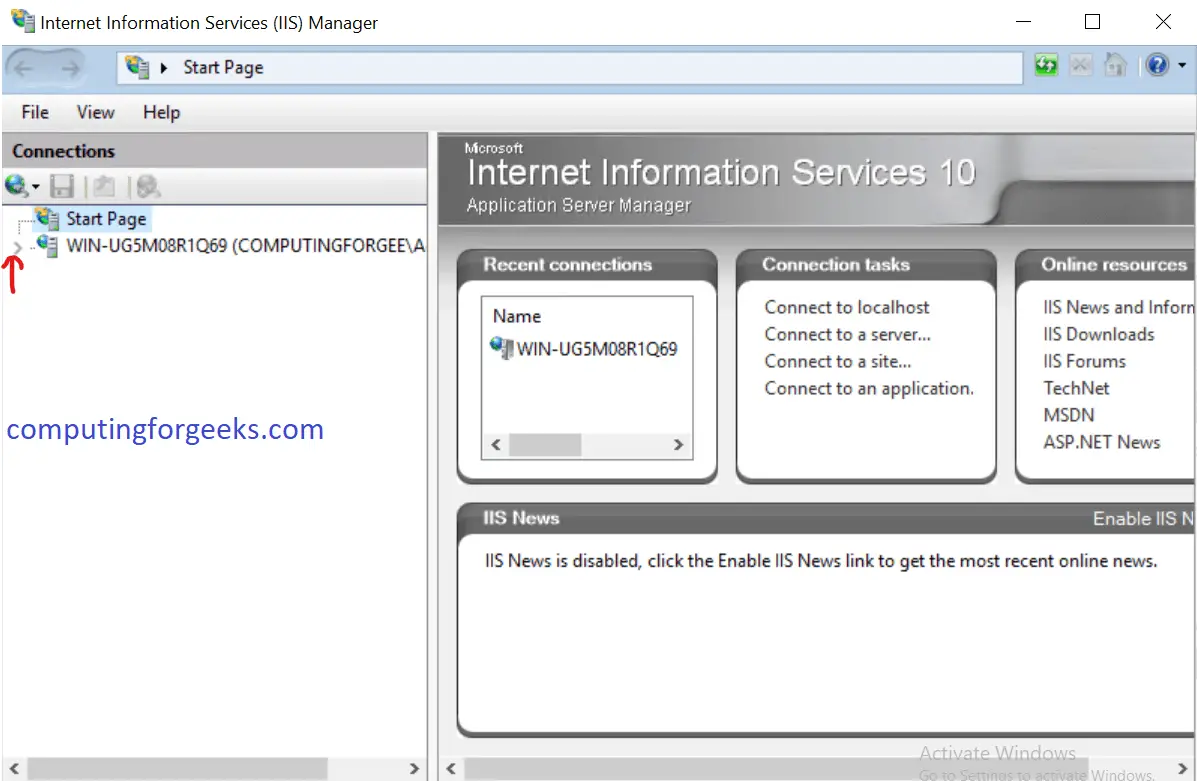Click Connect to a server link
The width and height of the screenshot is (1197, 781).
(x=847, y=334)
